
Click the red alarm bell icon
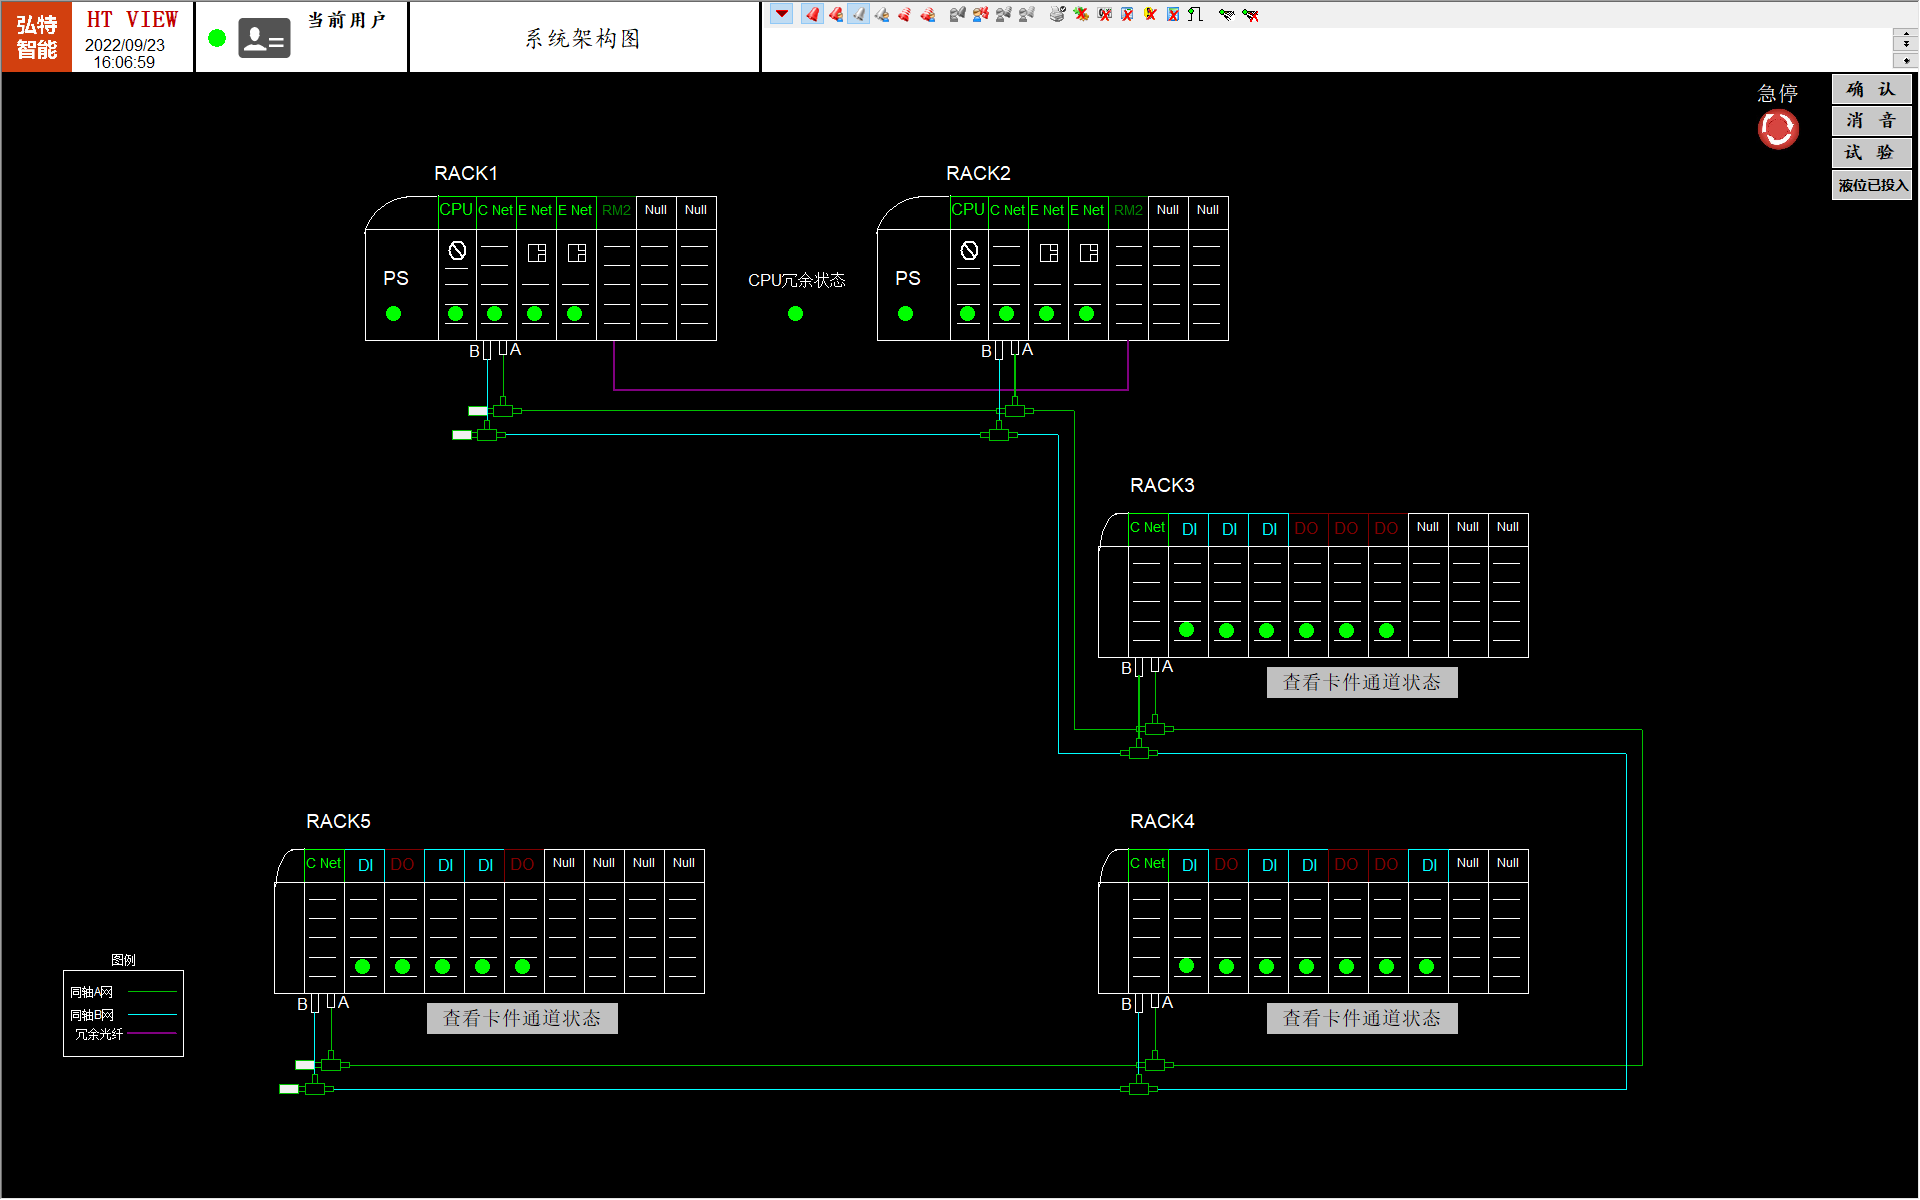coord(812,14)
